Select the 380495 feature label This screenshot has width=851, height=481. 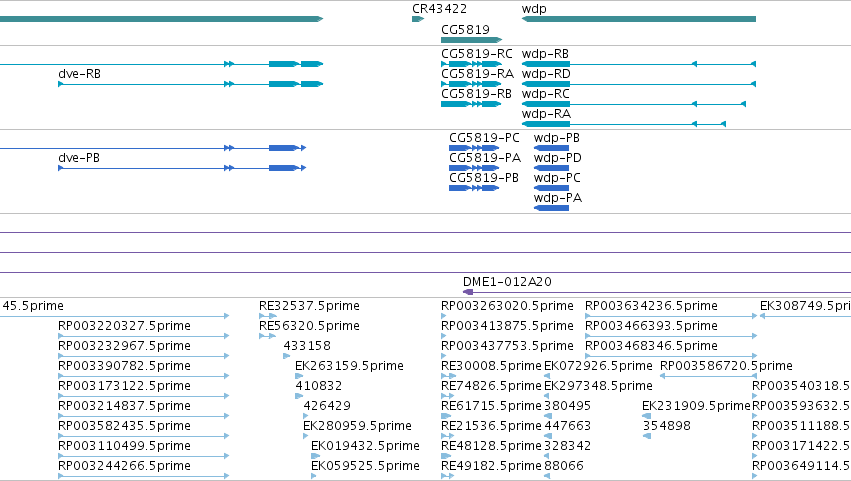[568, 406]
